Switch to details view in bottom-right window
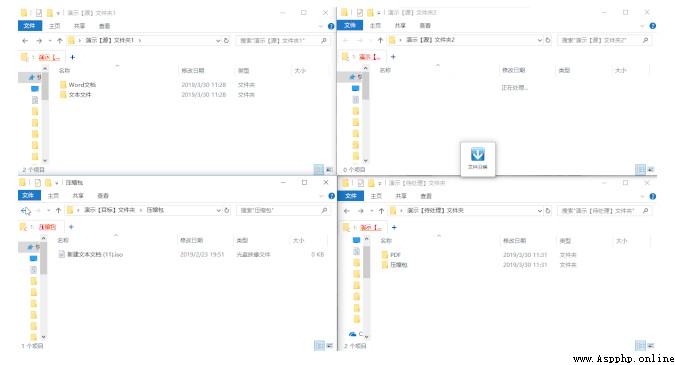Viewport: 675px width, 365px height. (x=640, y=346)
